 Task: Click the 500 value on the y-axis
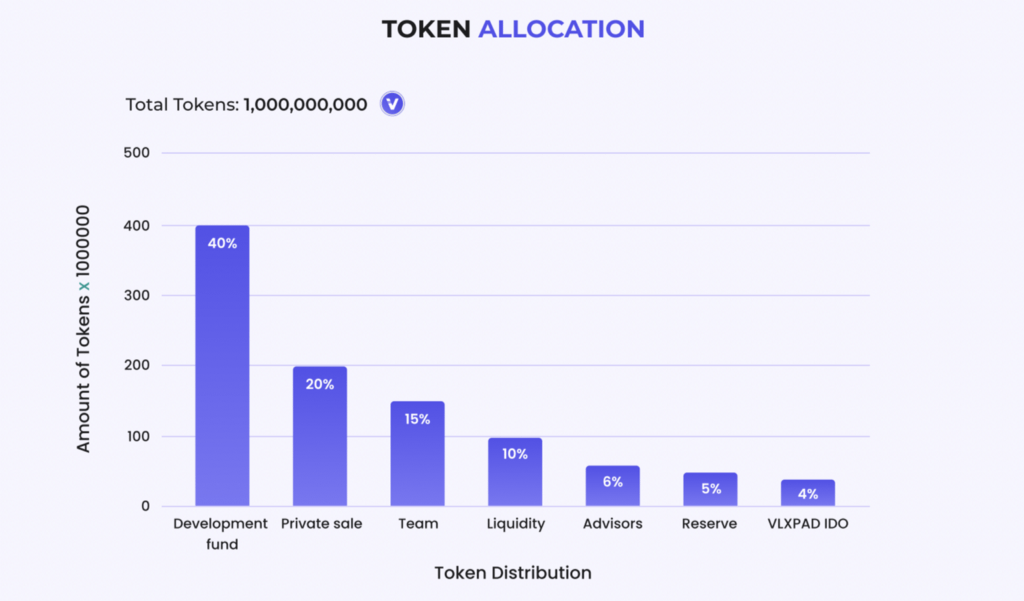tap(137, 153)
